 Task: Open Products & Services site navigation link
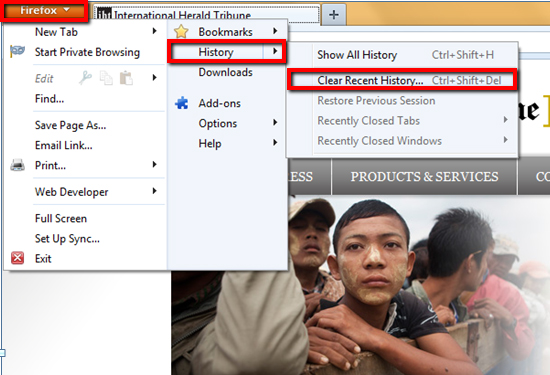click(x=424, y=176)
